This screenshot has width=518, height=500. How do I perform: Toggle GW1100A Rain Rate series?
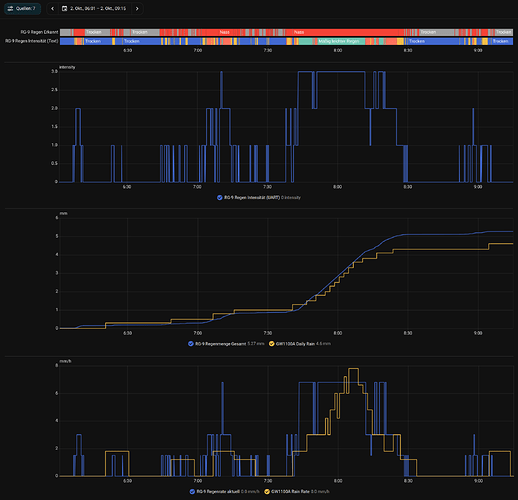[x=267, y=492]
